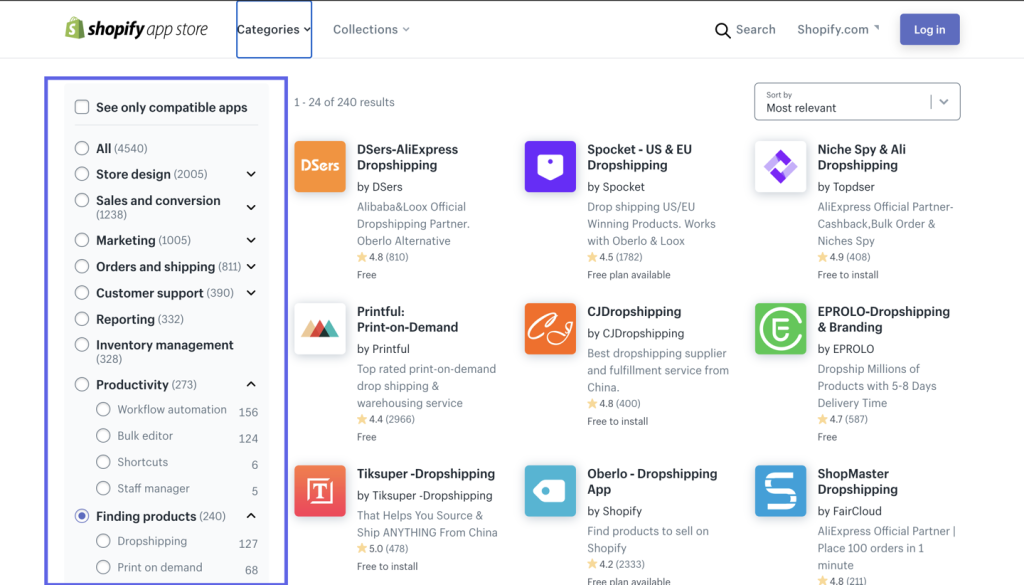Screen dimensions: 1024x585
Task: Choose the Dropshipping subcategory radio button
Action: coord(103,541)
